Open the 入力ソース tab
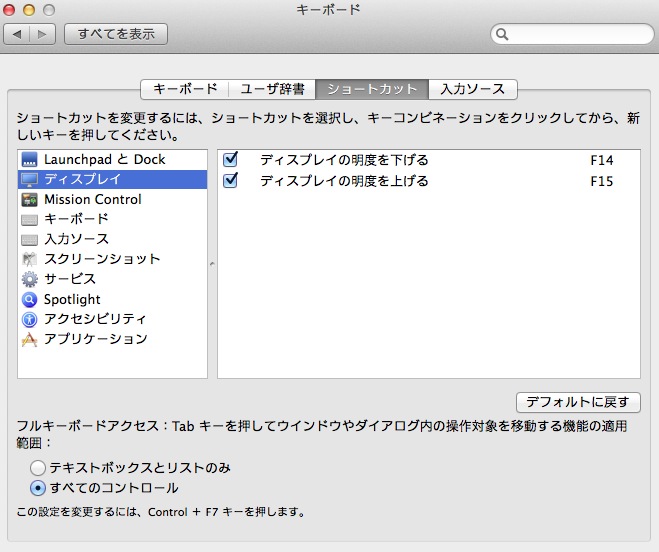The image size is (659, 552). click(x=473, y=89)
